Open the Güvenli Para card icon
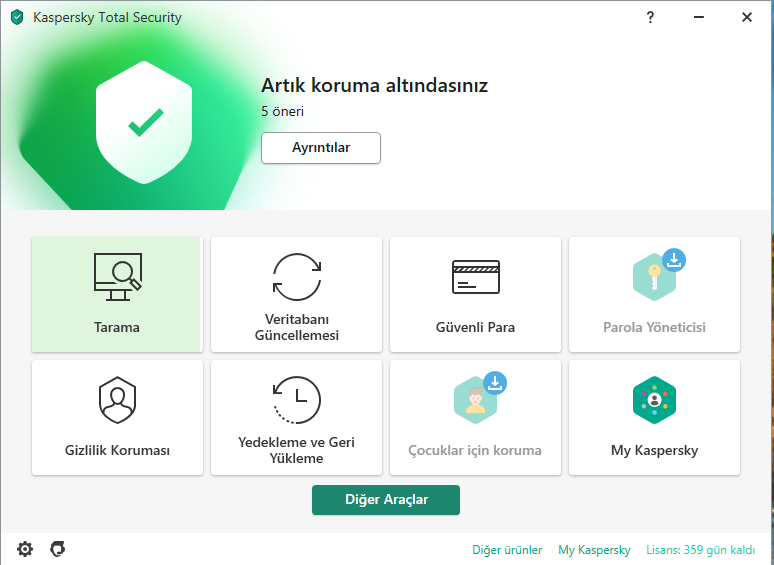This screenshot has width=774, height=565. pyautogui.click(x=475, y=277)
